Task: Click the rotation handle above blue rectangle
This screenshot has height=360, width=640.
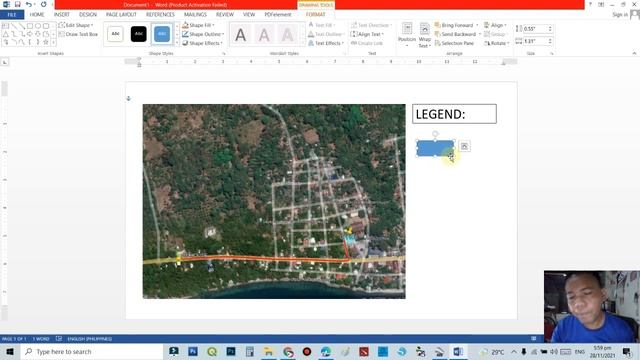Action: tap(435, 133)
